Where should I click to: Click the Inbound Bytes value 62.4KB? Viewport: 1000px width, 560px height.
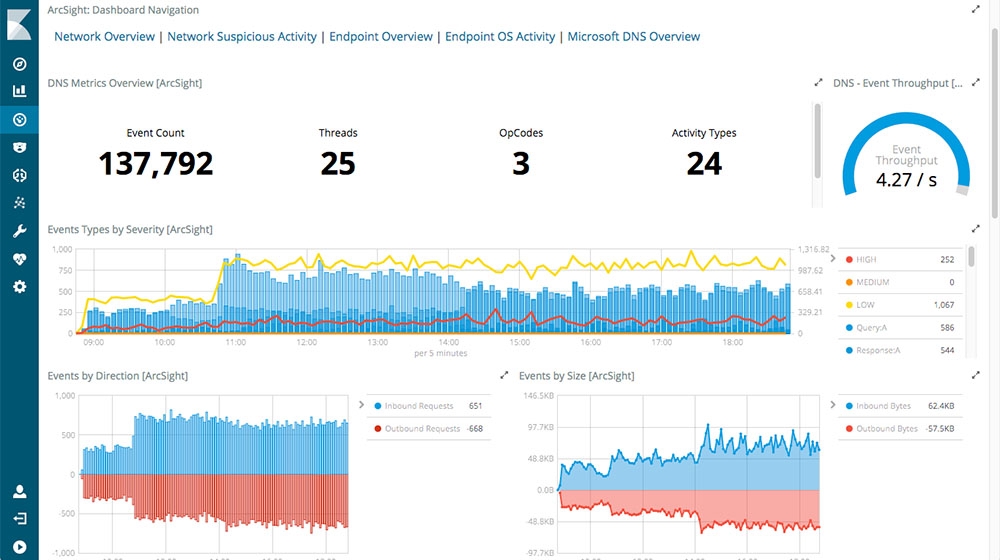tap(941, 406)
